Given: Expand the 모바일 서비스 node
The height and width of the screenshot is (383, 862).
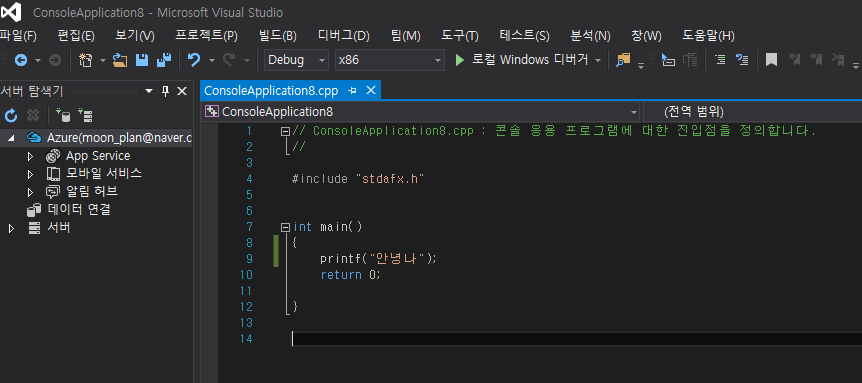Looking at the screenshot, I should (x=30, y=175).
